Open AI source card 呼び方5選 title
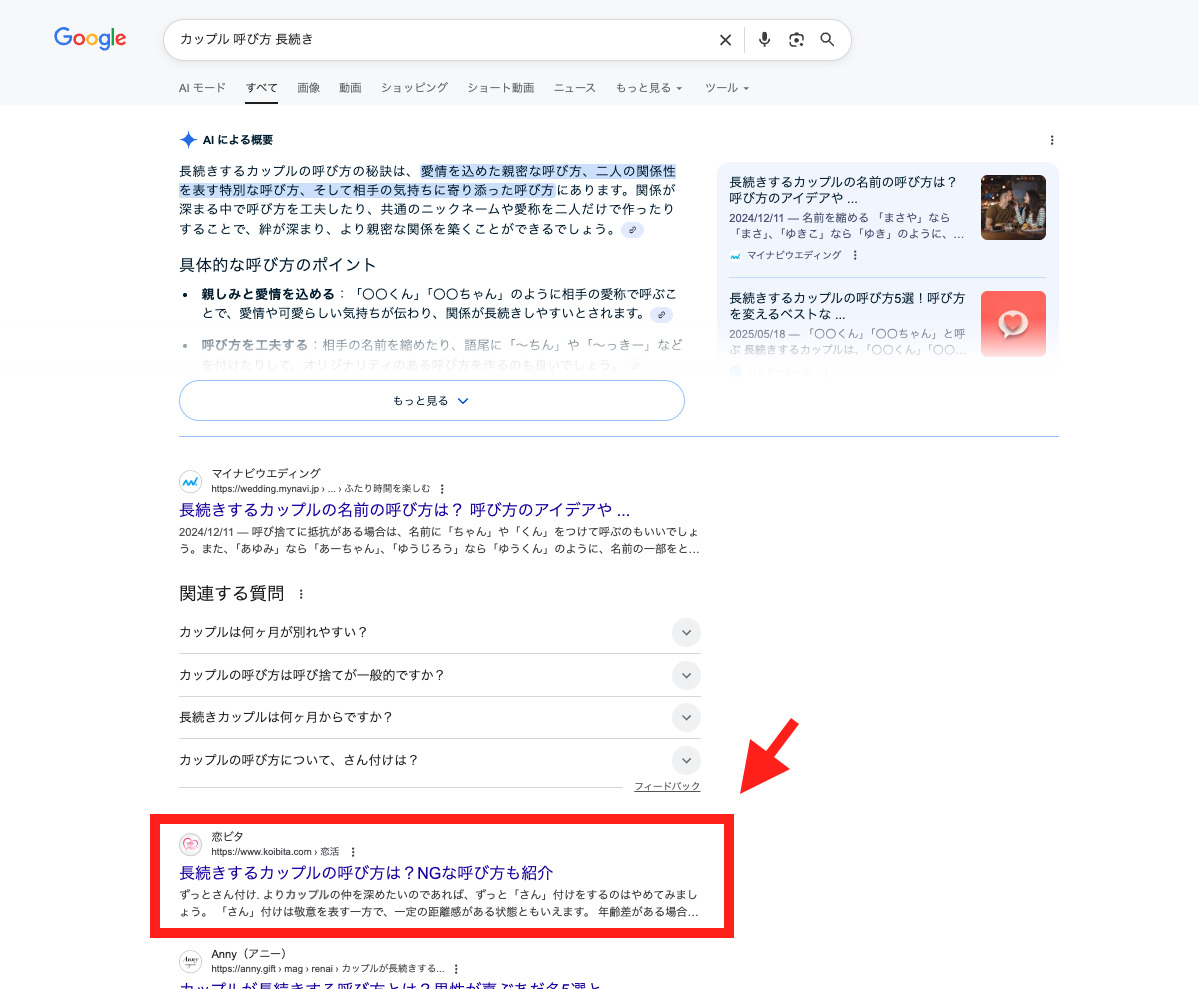This screenshot has height=989, width=1198. coord(847,306)
